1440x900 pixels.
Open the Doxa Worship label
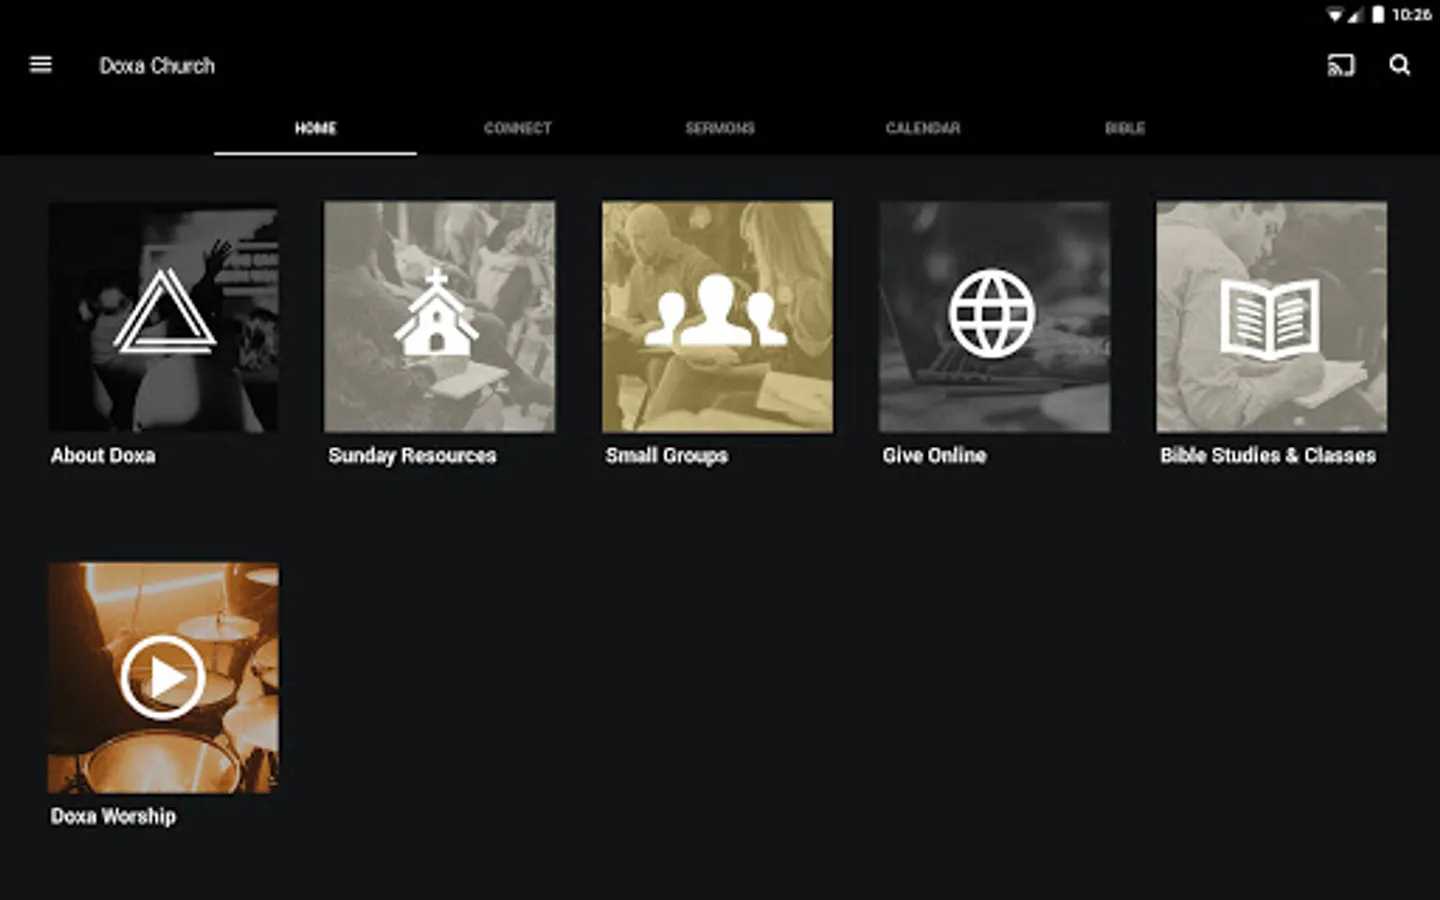pos(113,816)
